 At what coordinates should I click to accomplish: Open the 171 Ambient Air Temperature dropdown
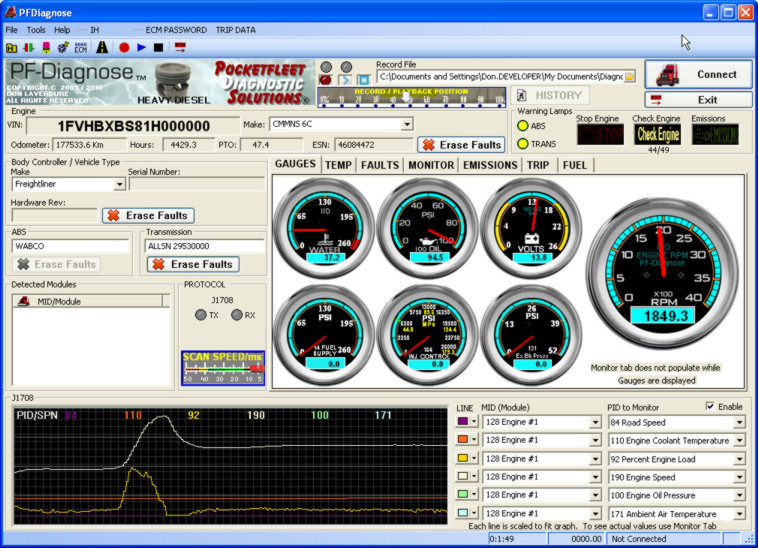[x=739, y=514]
